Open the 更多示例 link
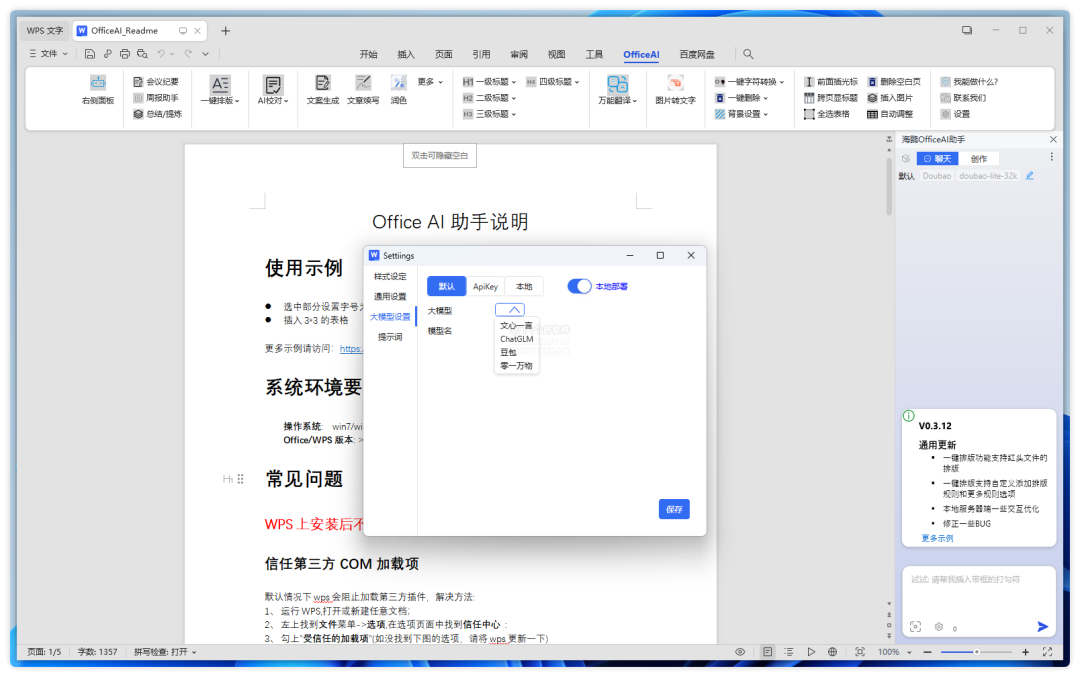Image resolution: width=1080 pixels, height=677 pixels. point(937,538)
